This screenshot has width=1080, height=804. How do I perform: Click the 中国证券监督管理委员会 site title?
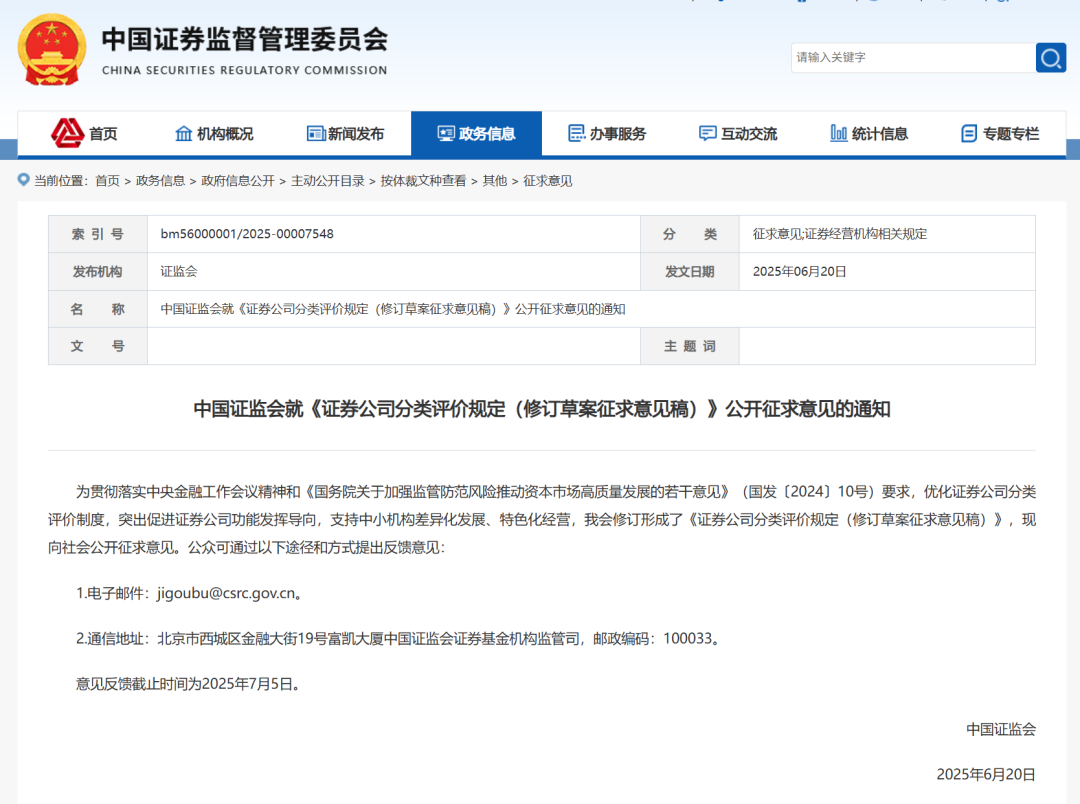click(245, 39)
